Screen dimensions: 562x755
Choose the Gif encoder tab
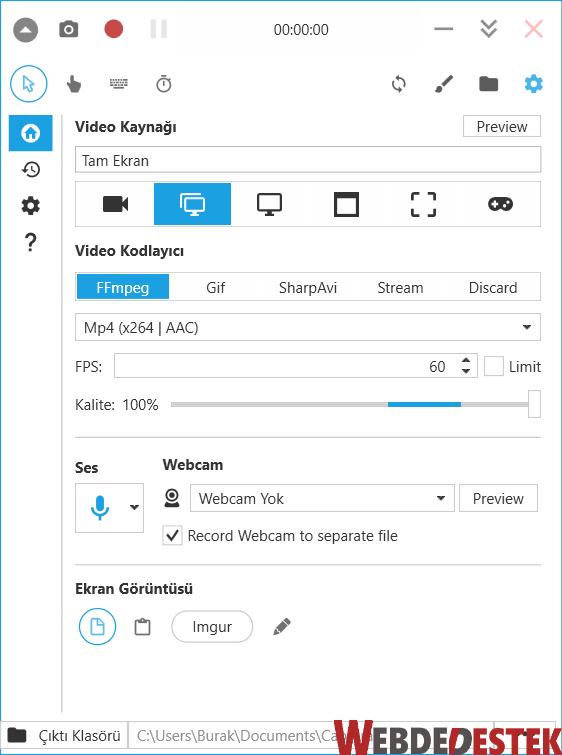[215, 287]
